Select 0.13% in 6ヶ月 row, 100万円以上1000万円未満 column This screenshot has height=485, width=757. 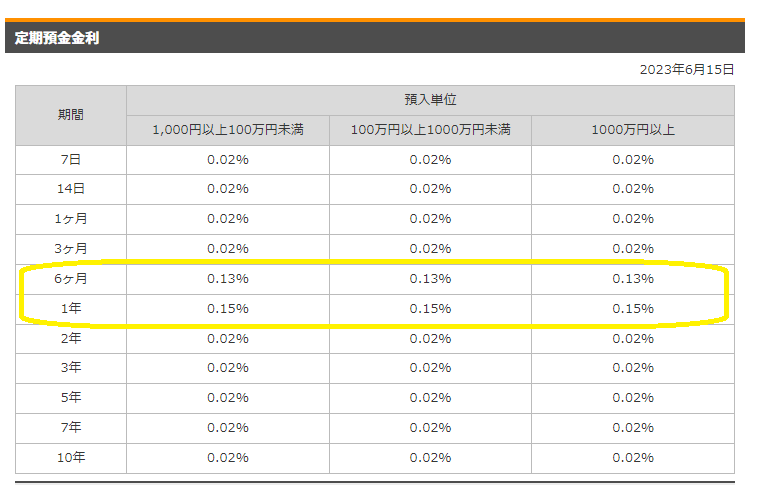point(430,279)
